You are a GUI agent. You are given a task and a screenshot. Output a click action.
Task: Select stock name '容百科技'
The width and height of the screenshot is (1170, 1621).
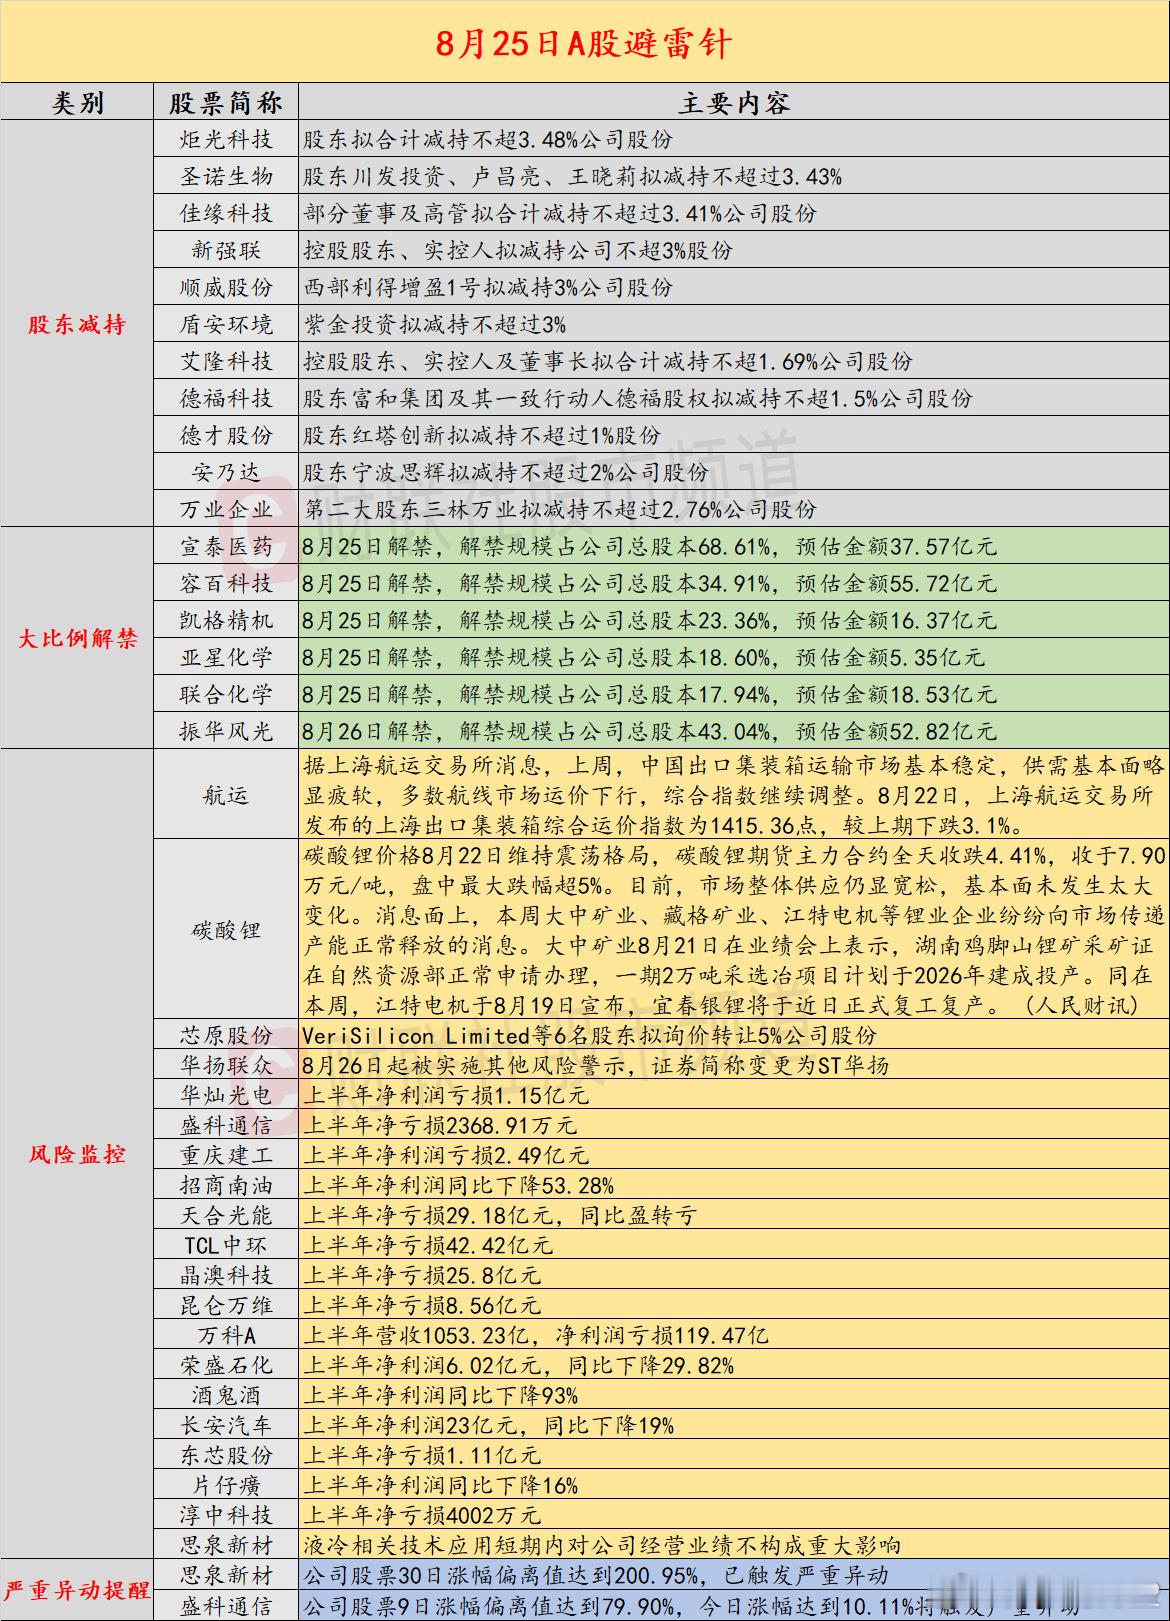click(226, 583)
